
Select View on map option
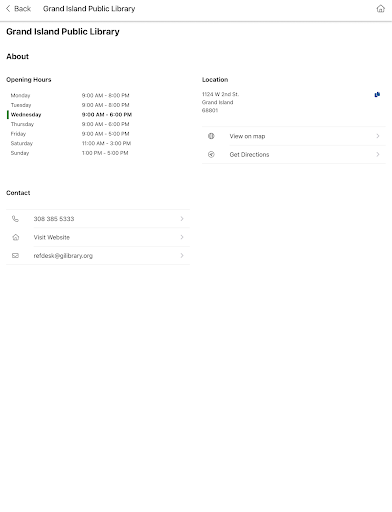(294, 136)
